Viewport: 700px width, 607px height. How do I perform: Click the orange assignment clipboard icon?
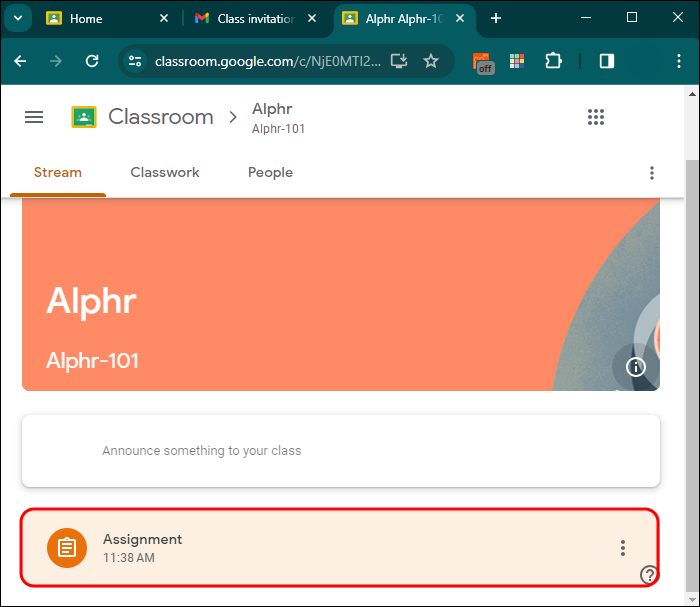coord(67,548)
